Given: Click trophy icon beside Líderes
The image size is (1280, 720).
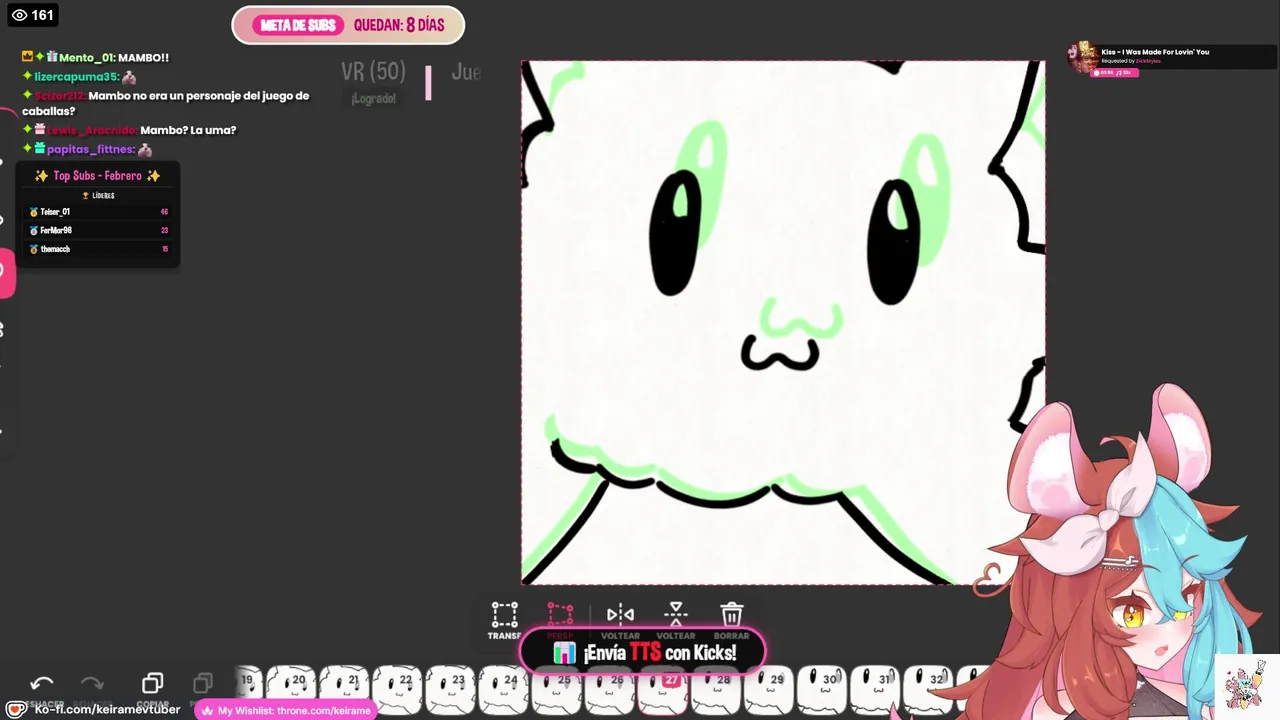Looking at the screenshot, I should point(86,196).
